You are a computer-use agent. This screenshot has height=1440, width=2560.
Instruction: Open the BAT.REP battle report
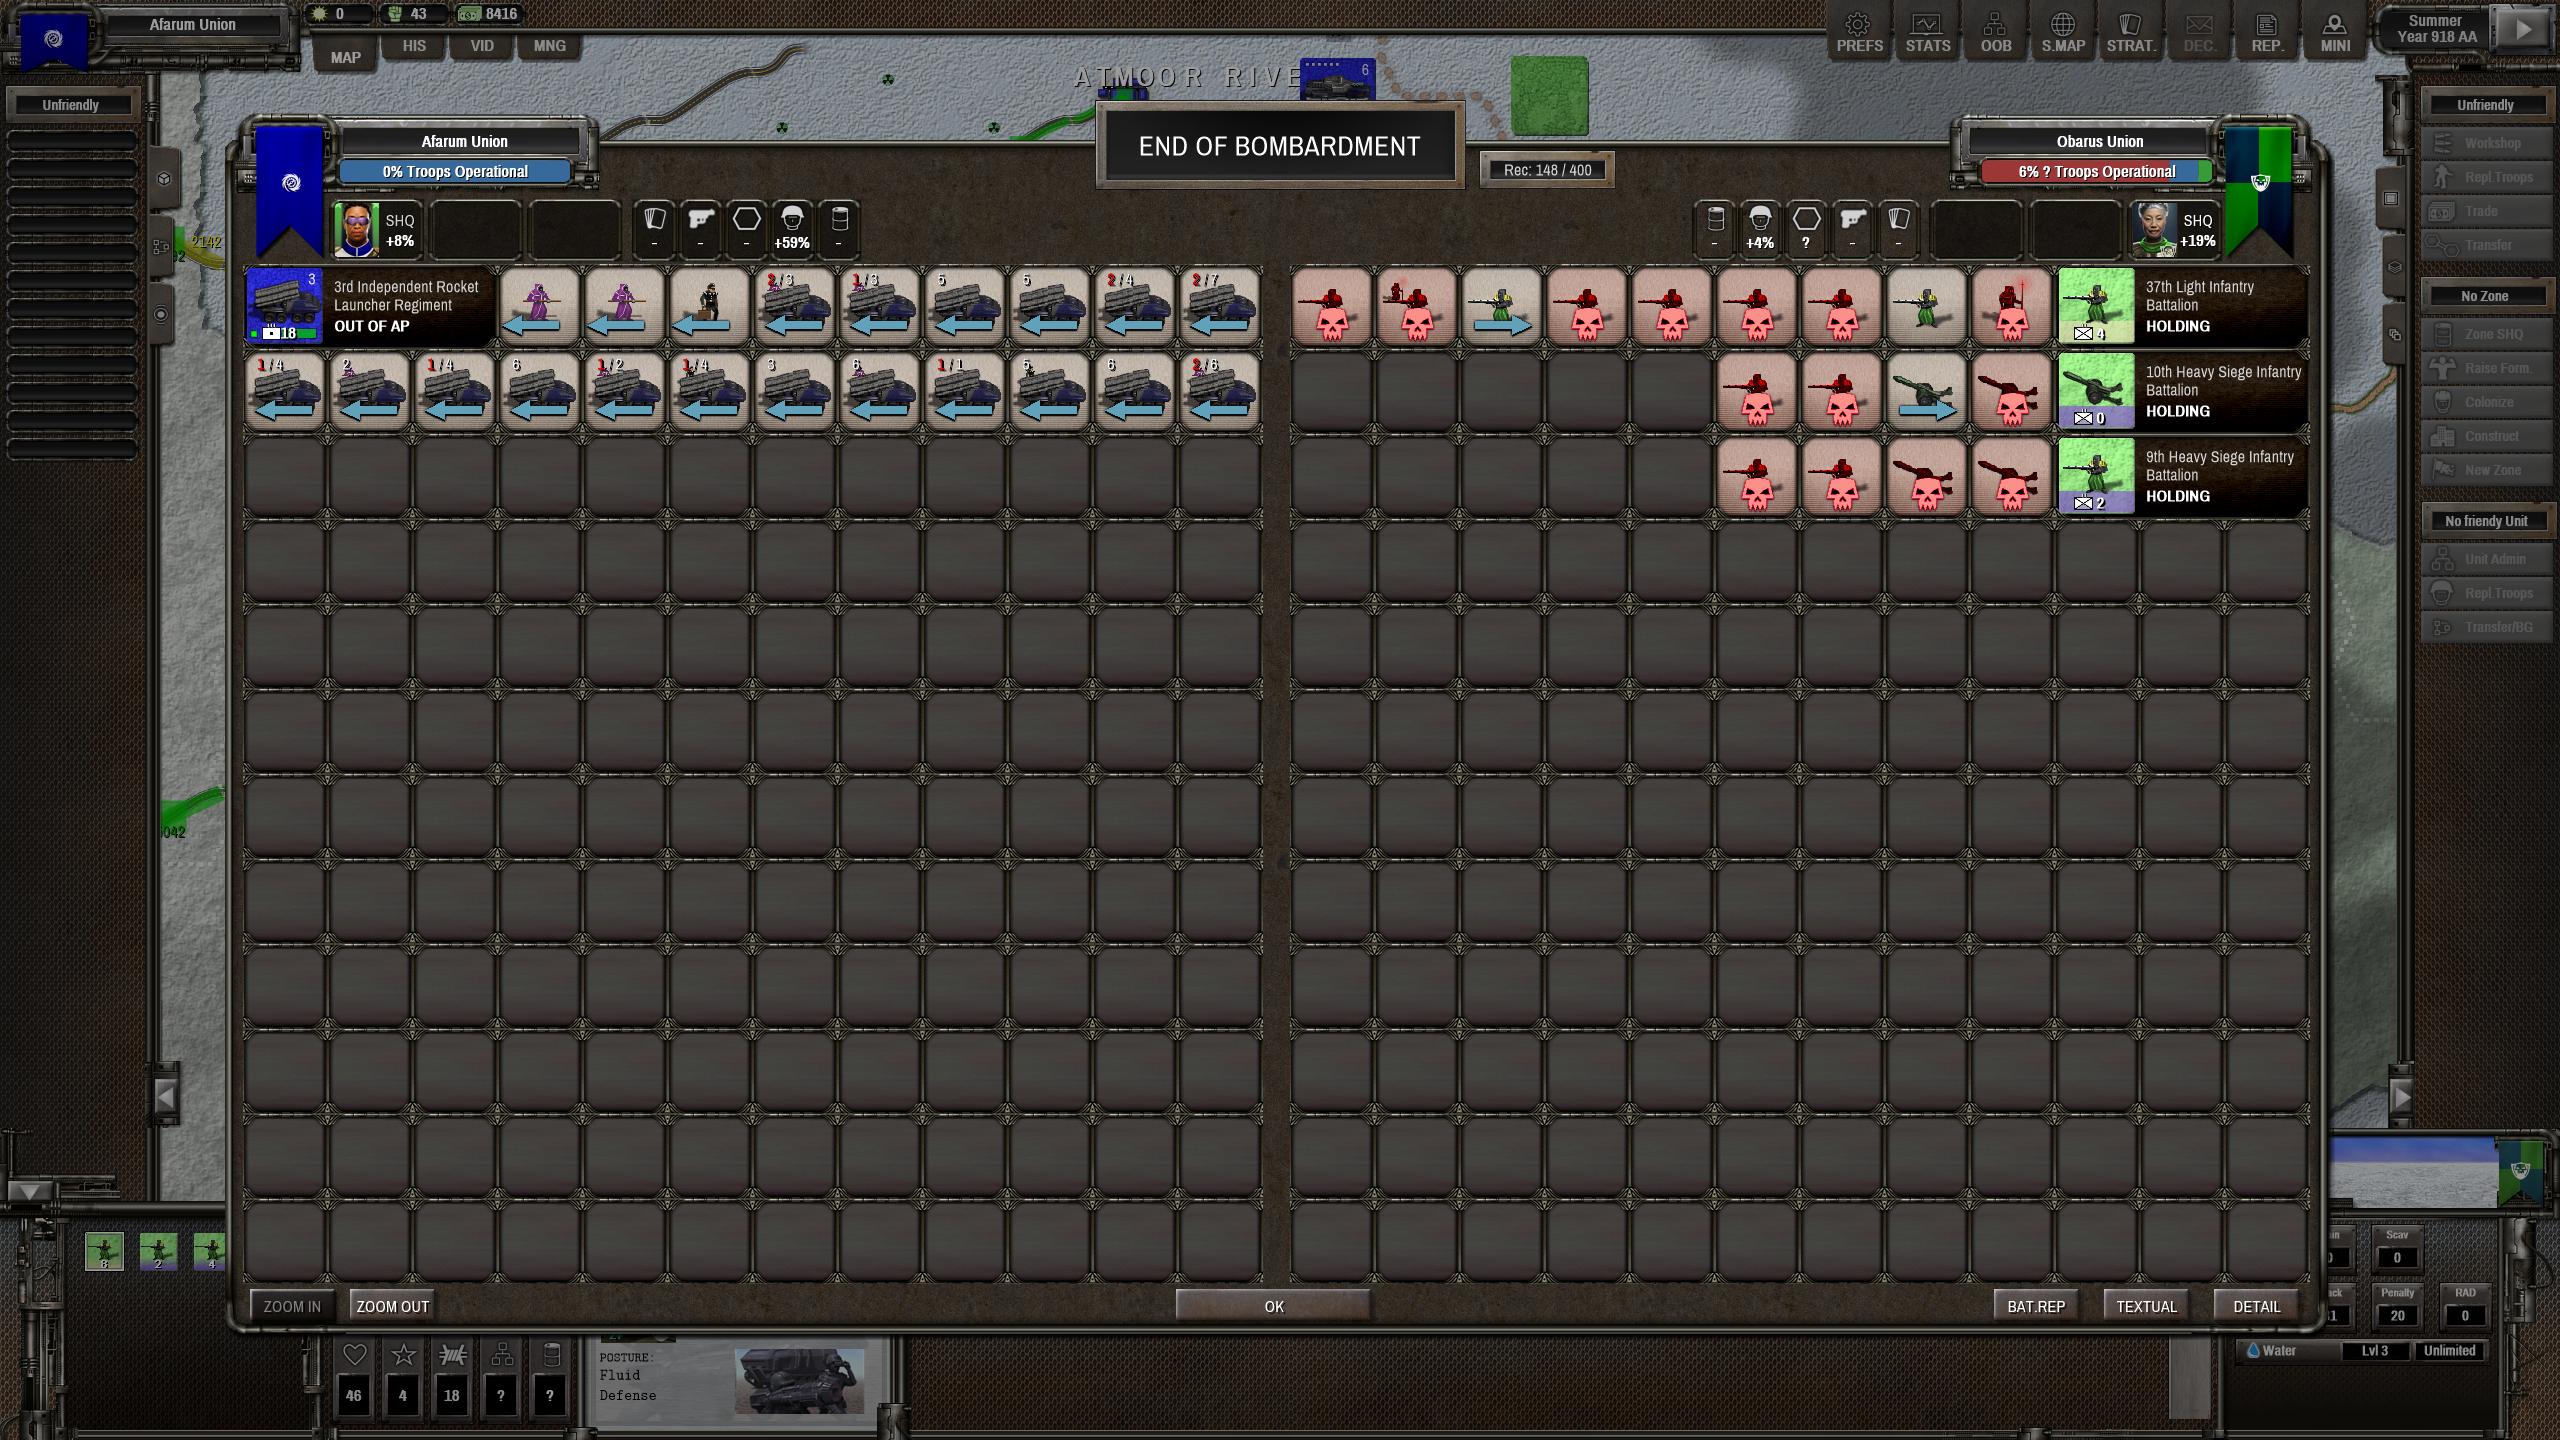pos(2035,1306)
